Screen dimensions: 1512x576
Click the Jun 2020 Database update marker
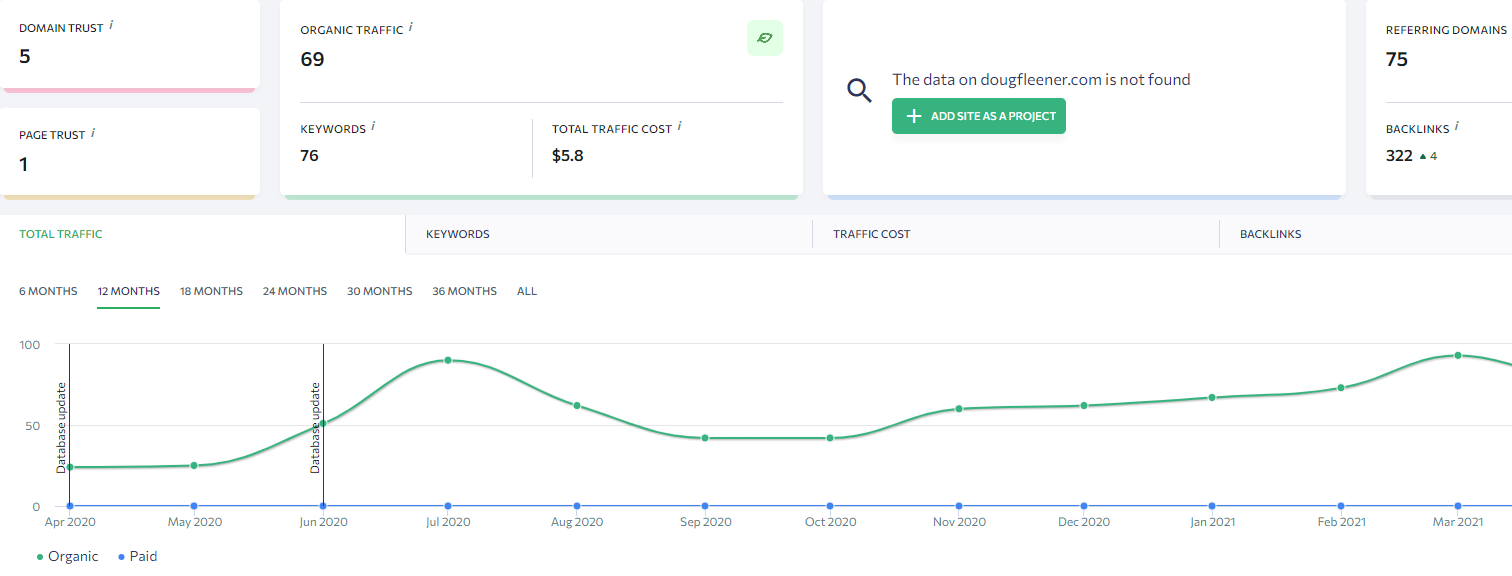click(315, 428)
